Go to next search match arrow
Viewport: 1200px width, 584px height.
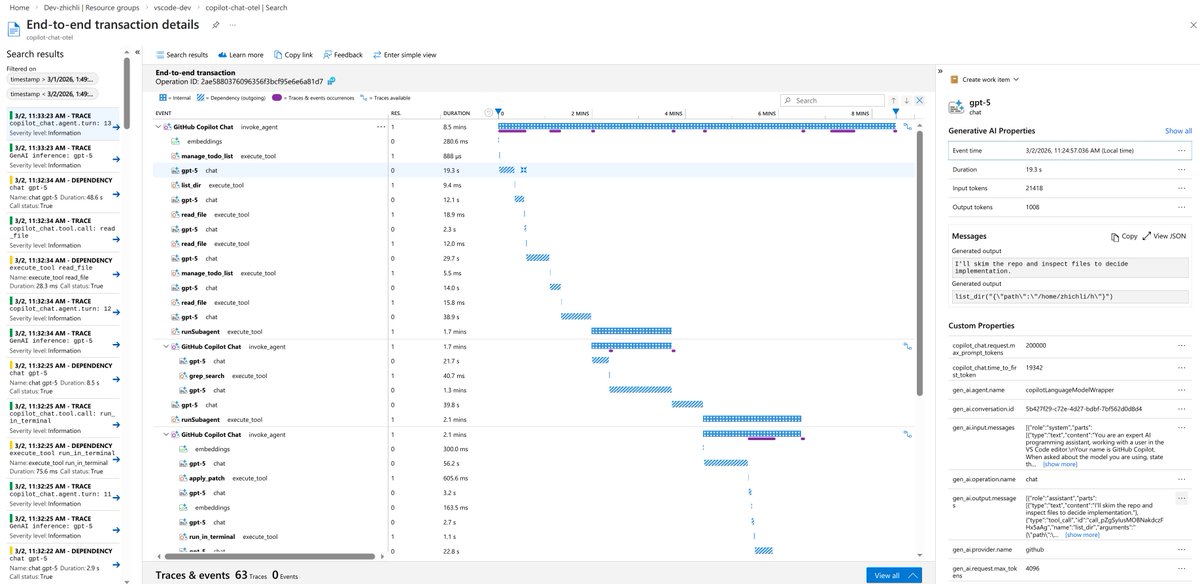906,100
